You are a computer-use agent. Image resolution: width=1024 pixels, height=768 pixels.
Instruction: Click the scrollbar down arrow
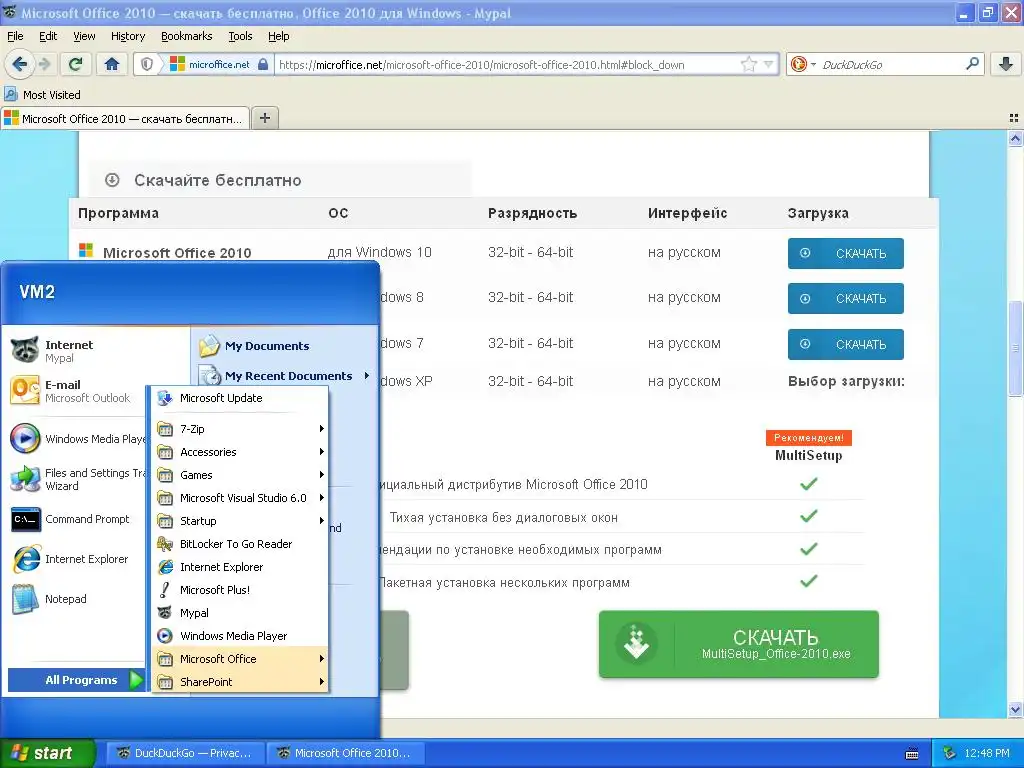click(x=1015, y=709)
